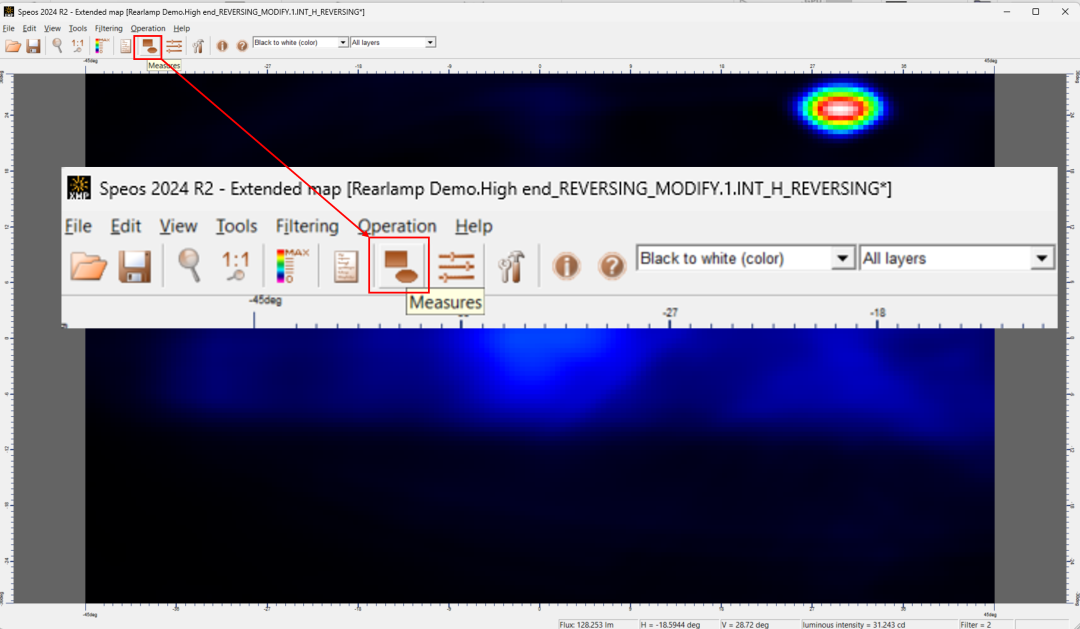The image size is (1080, 629).
Task: Click the sliders settings icon in the enlarged toolbar
Action: point(456,266)
